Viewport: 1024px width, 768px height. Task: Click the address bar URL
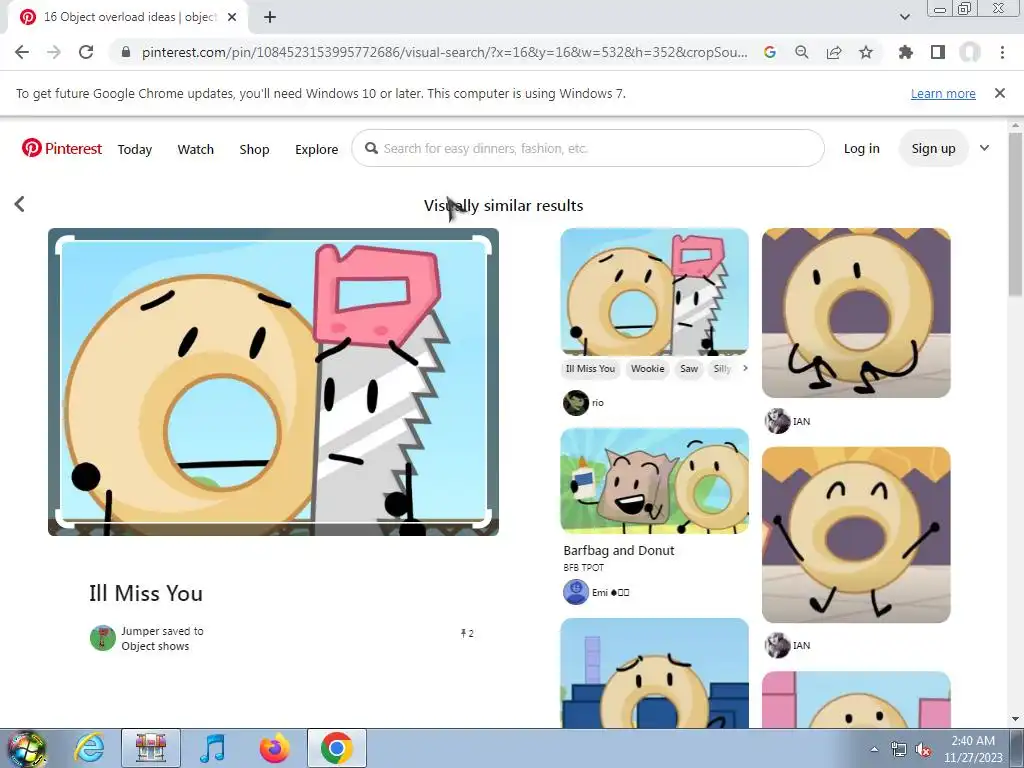pos(444,52)
